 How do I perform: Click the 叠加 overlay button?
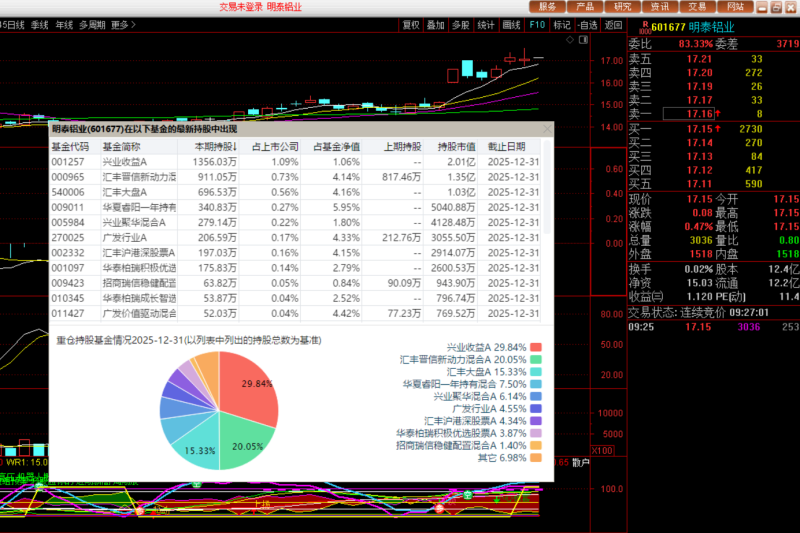436,25
